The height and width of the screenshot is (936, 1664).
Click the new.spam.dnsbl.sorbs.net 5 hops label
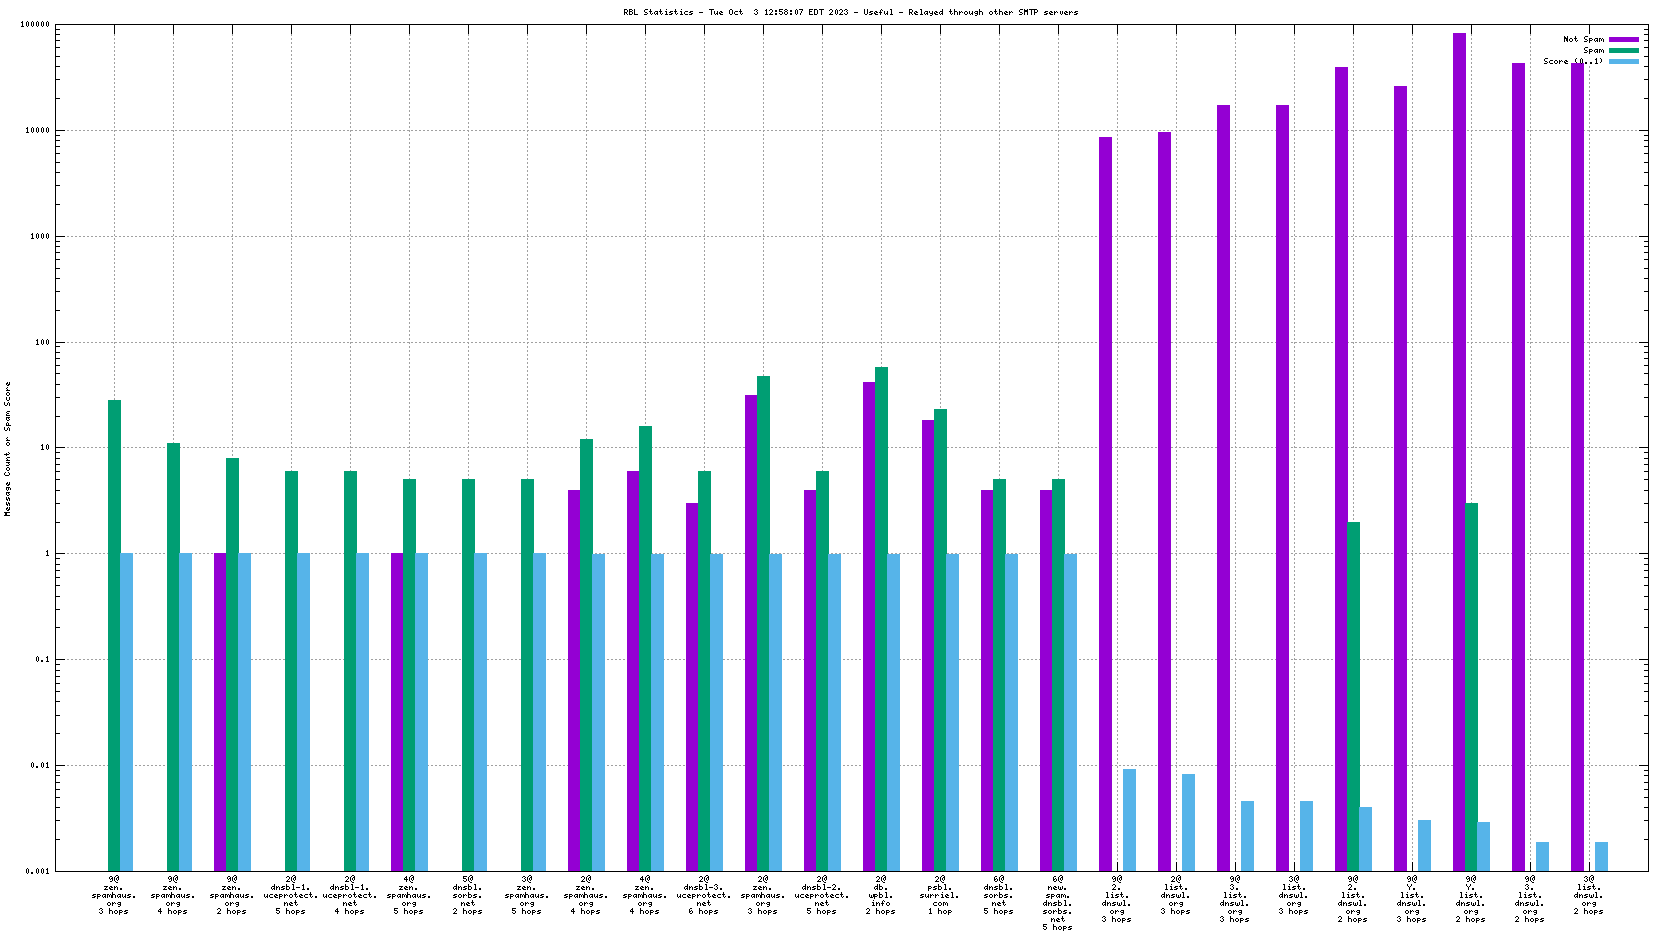click(x=1057, y=903)
